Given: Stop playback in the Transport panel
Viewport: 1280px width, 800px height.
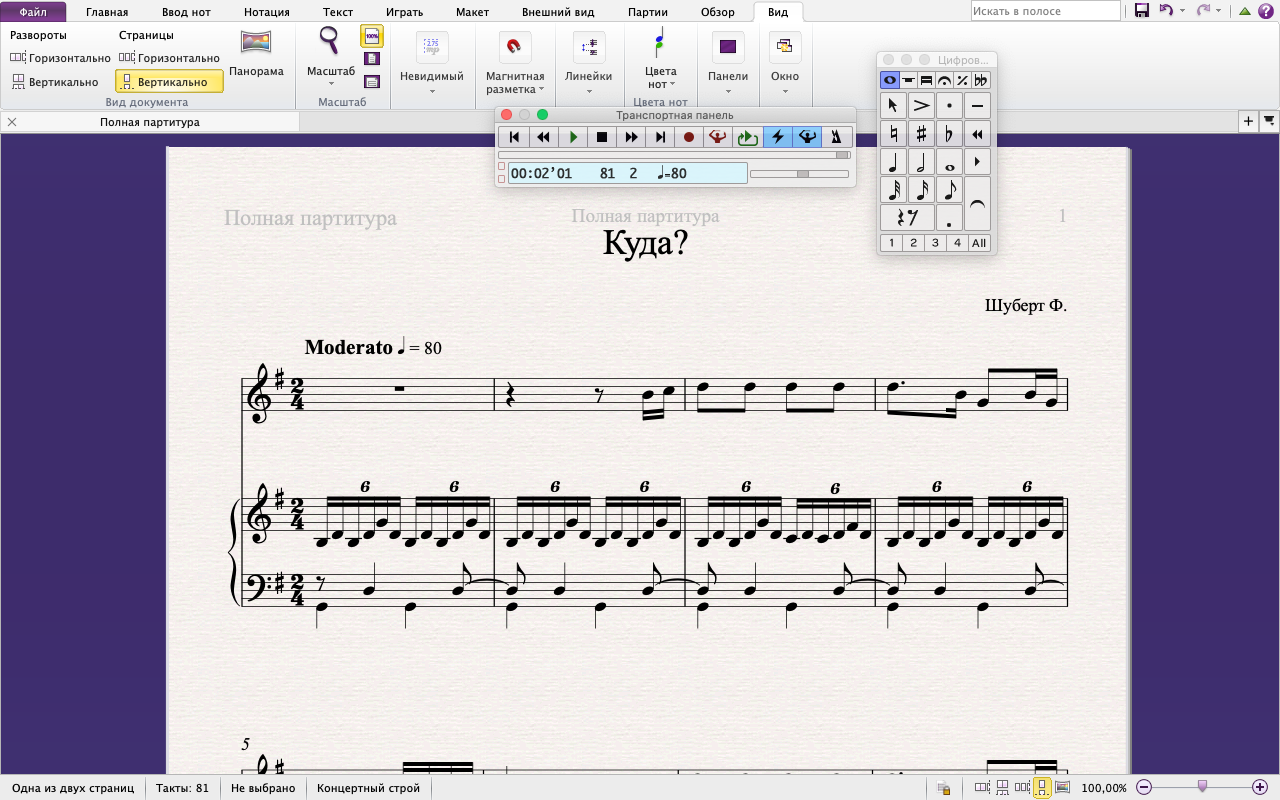Looking at the screenshot, I should pos(602,137).
